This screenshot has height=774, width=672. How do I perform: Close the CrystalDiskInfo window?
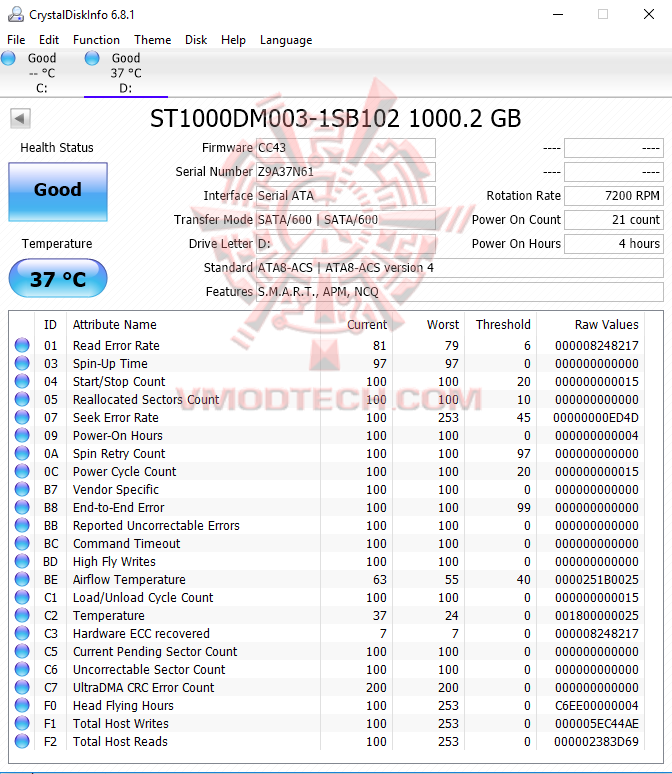(x=649, y=14)
